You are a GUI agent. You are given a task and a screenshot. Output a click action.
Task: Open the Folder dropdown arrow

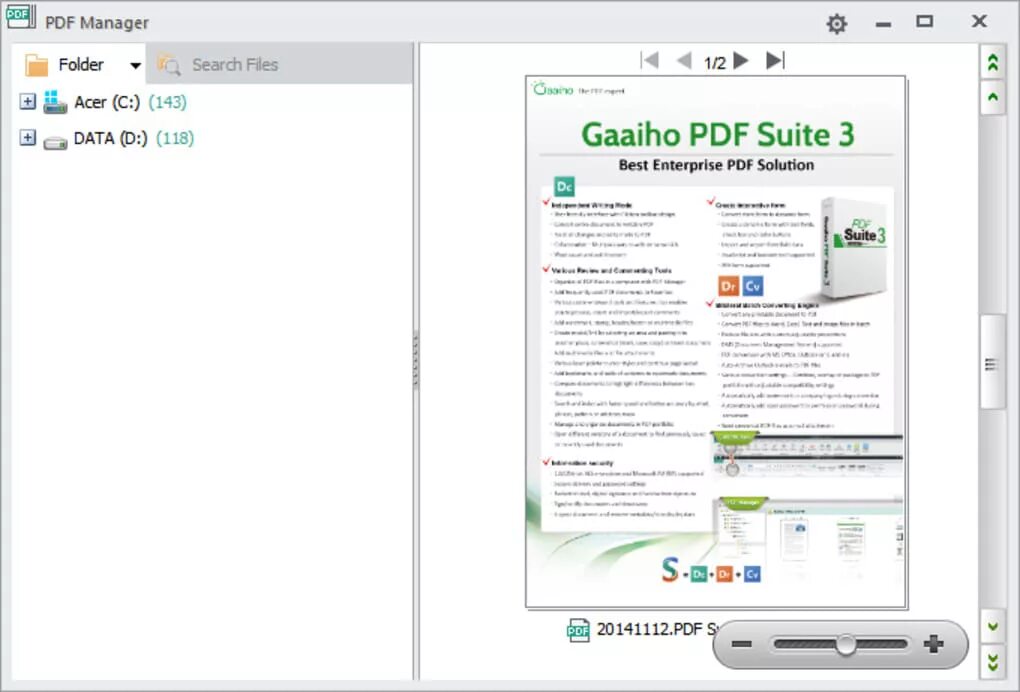point(135,65)
